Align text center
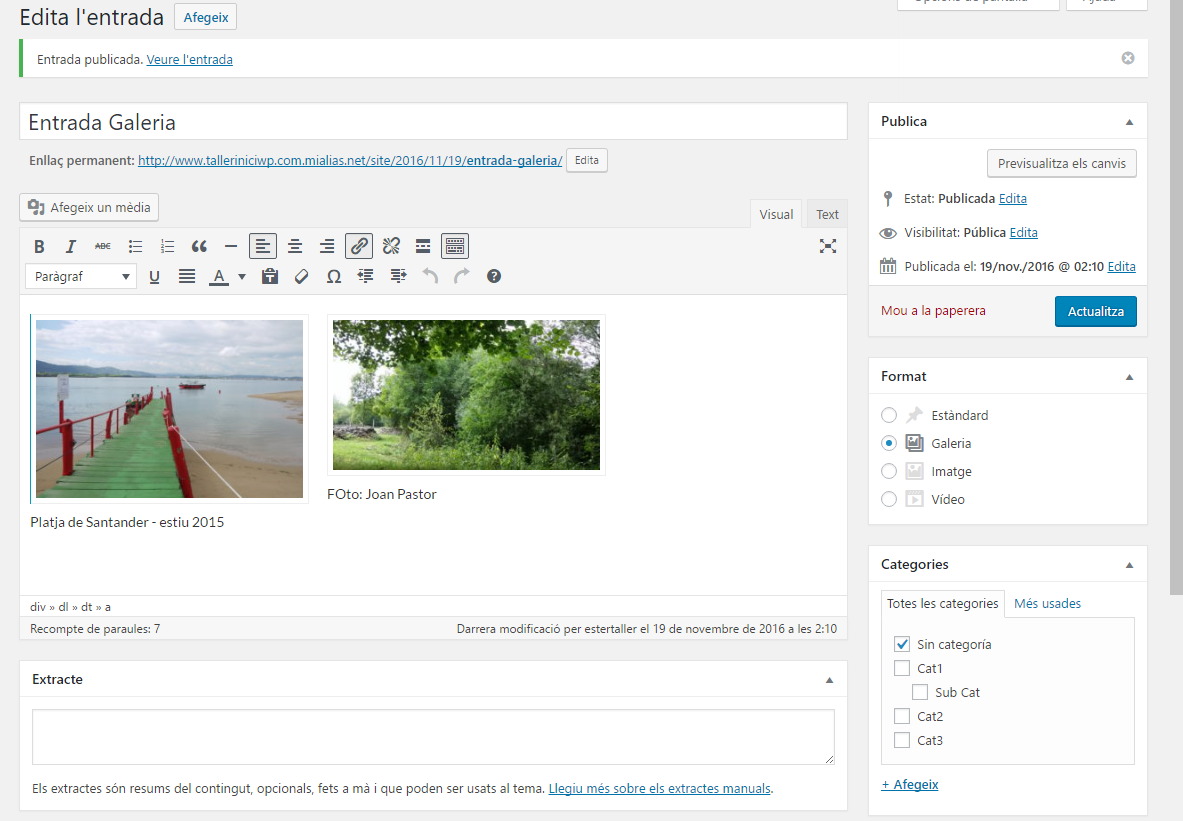The image size is (1183, 821). [x=295, y=246]
